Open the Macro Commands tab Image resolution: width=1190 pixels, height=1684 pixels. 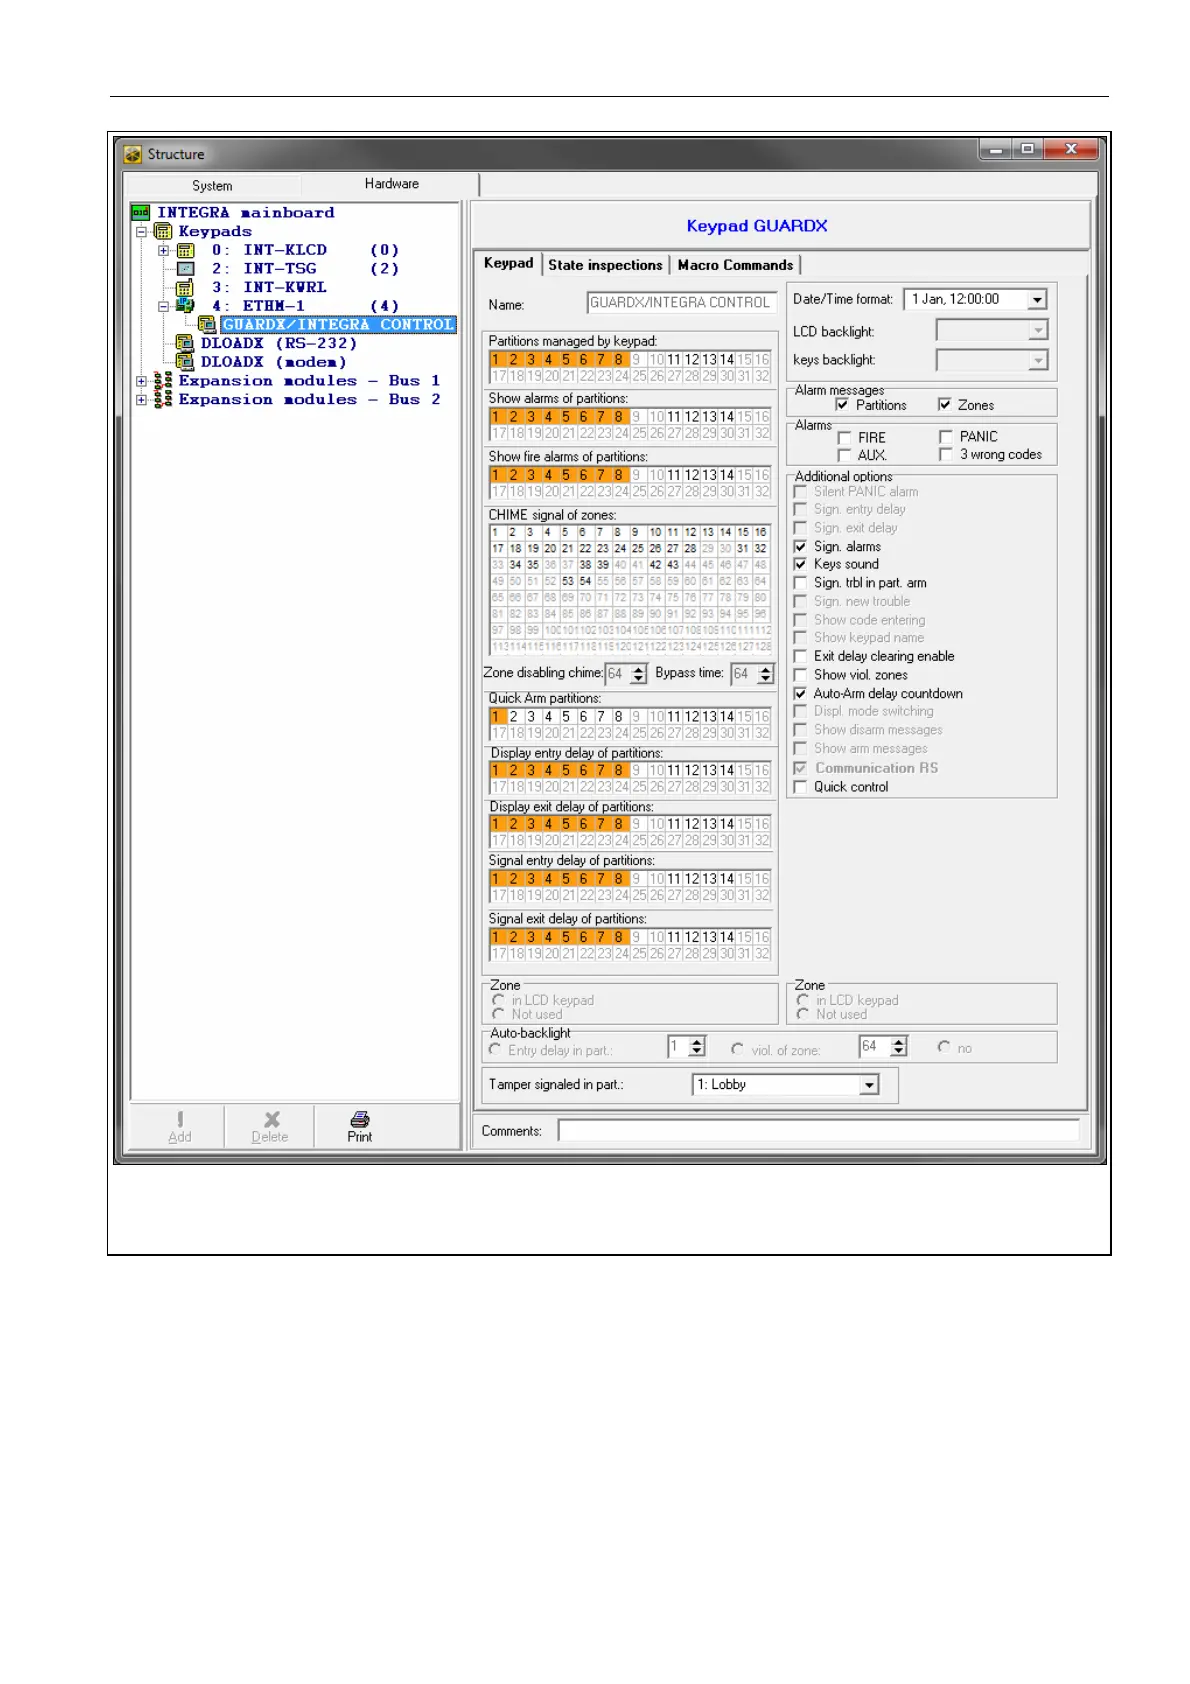pos(735,265)
